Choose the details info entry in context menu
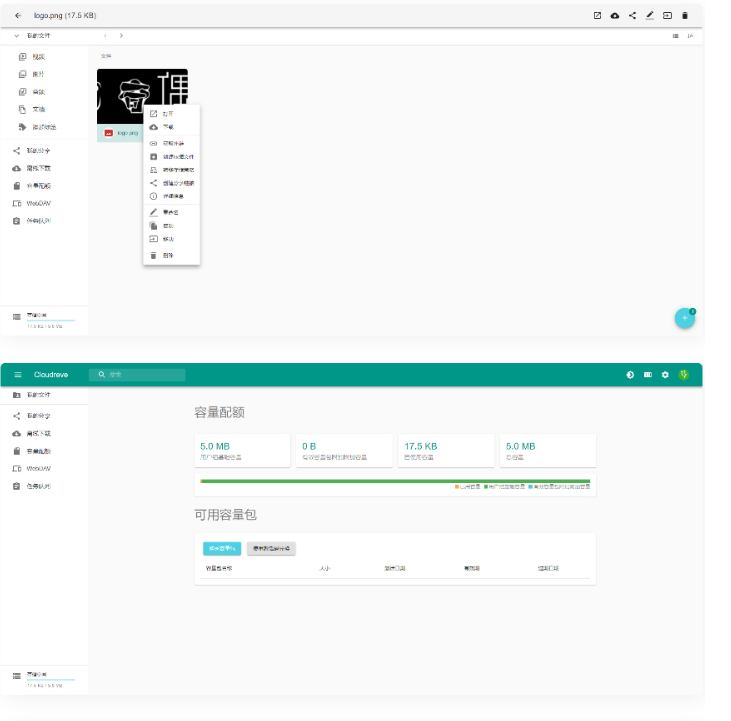Image resolution: width=731 pixels, height=721 pixels. coord(172,196)
